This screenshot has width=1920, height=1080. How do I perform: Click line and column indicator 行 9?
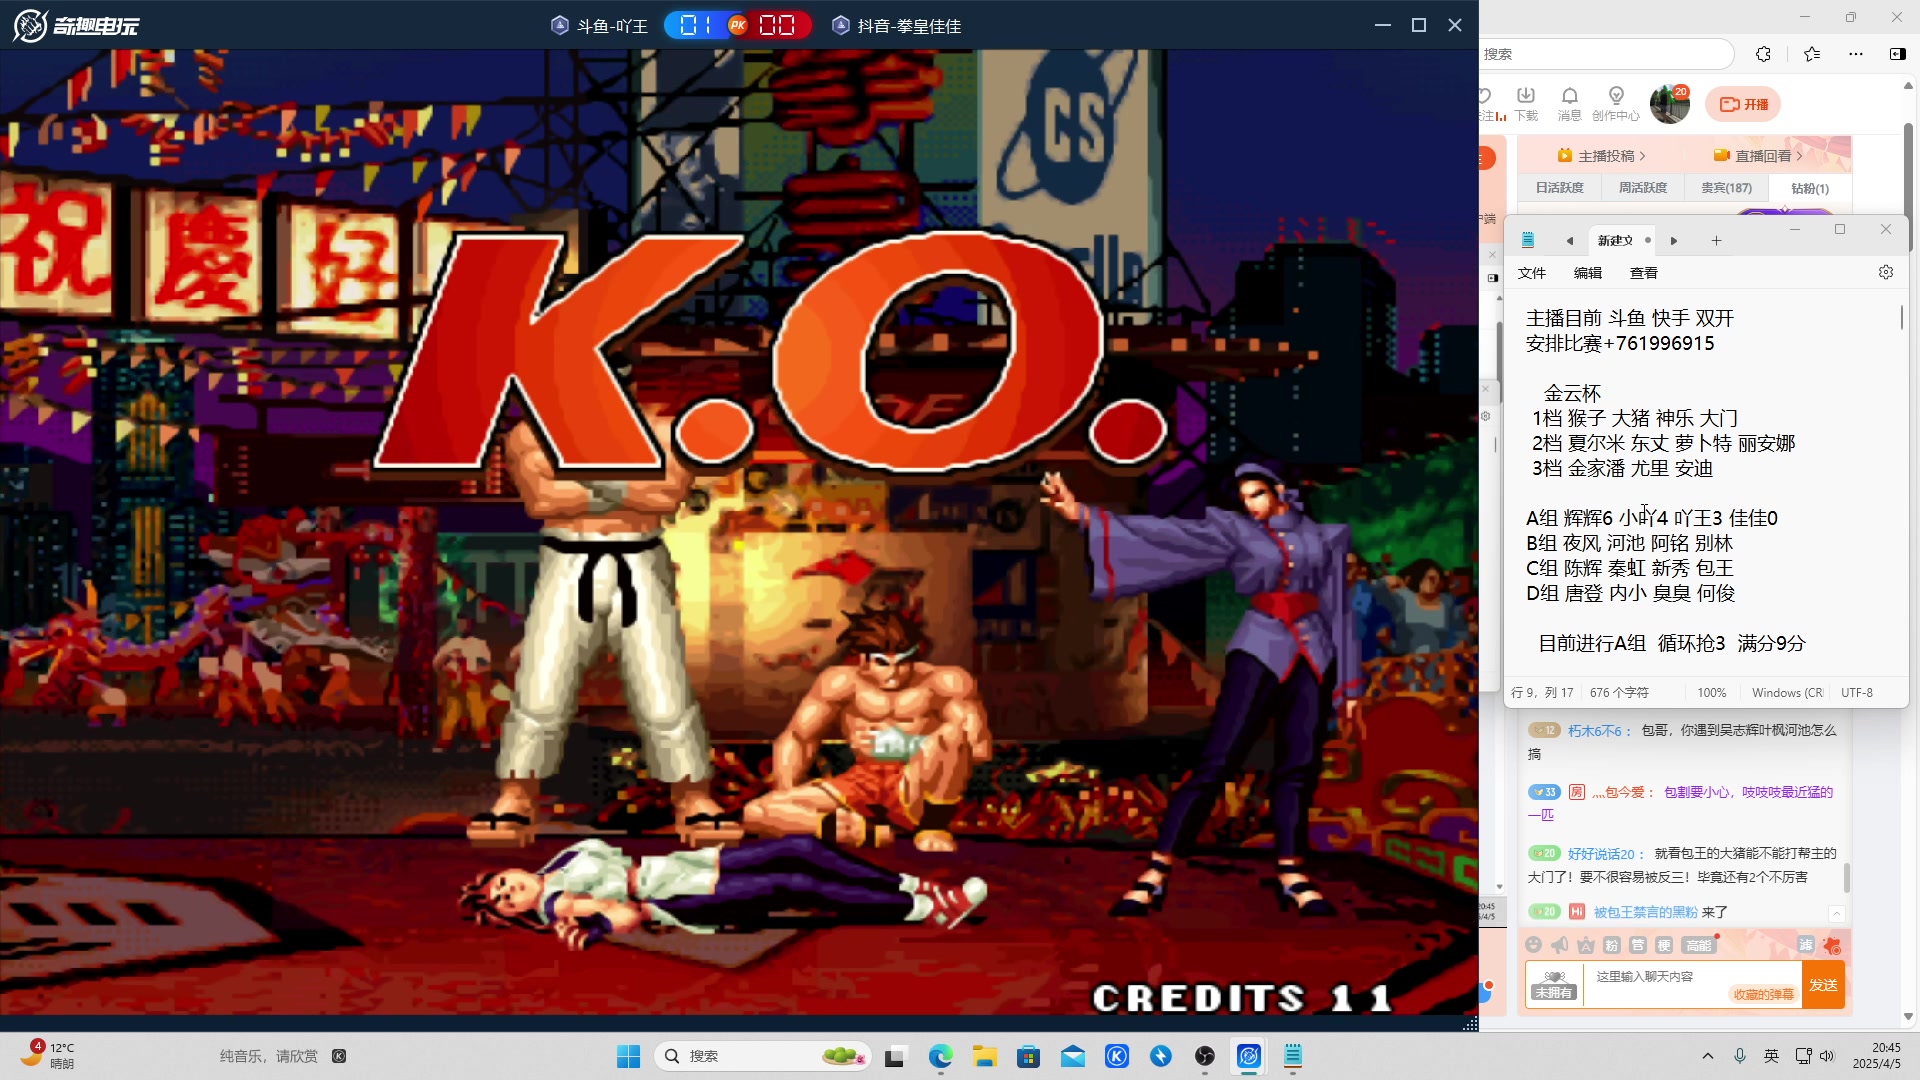(x=1542, y=693)
